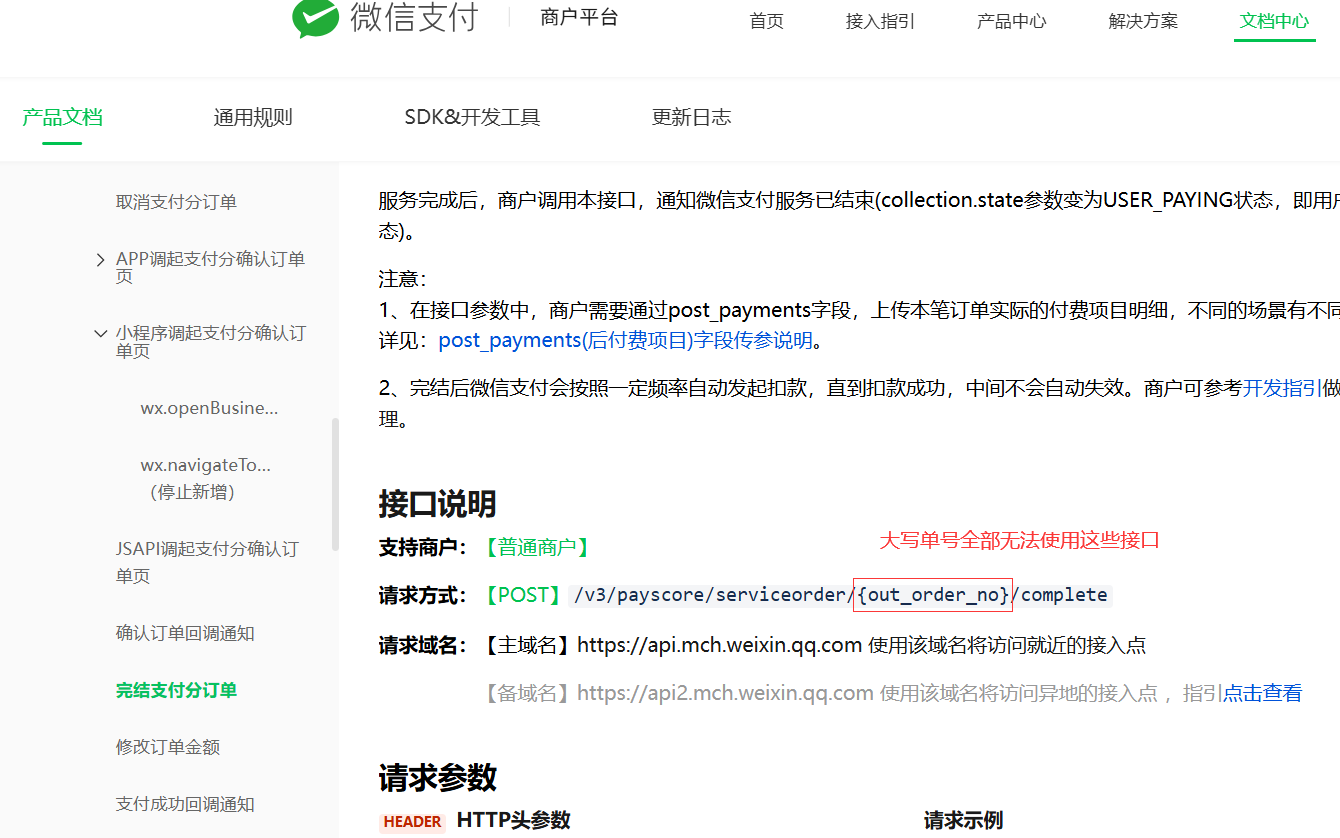Open APP调起支付分确认订单页 sidebar entry
Viewport: 1340px width, 838px height.
click(x=210, y=267)
